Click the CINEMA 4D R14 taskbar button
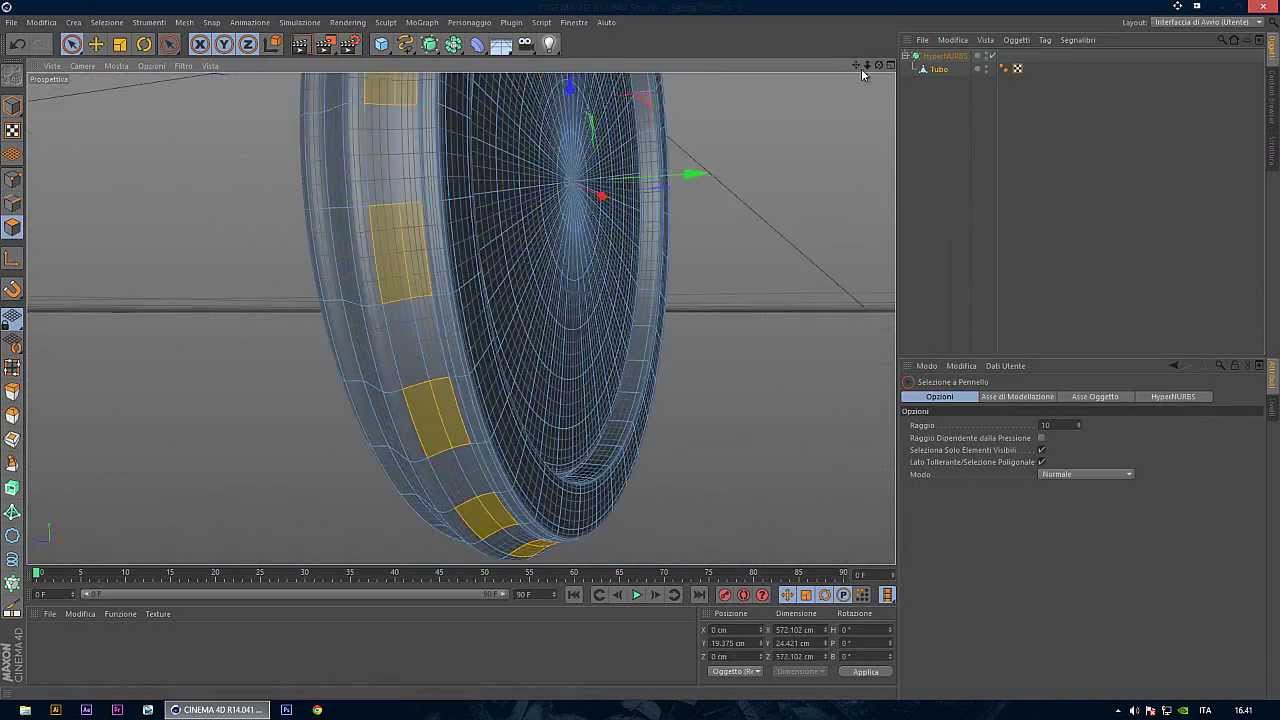This screenshot has width=1280, height=720. point(217,710)
